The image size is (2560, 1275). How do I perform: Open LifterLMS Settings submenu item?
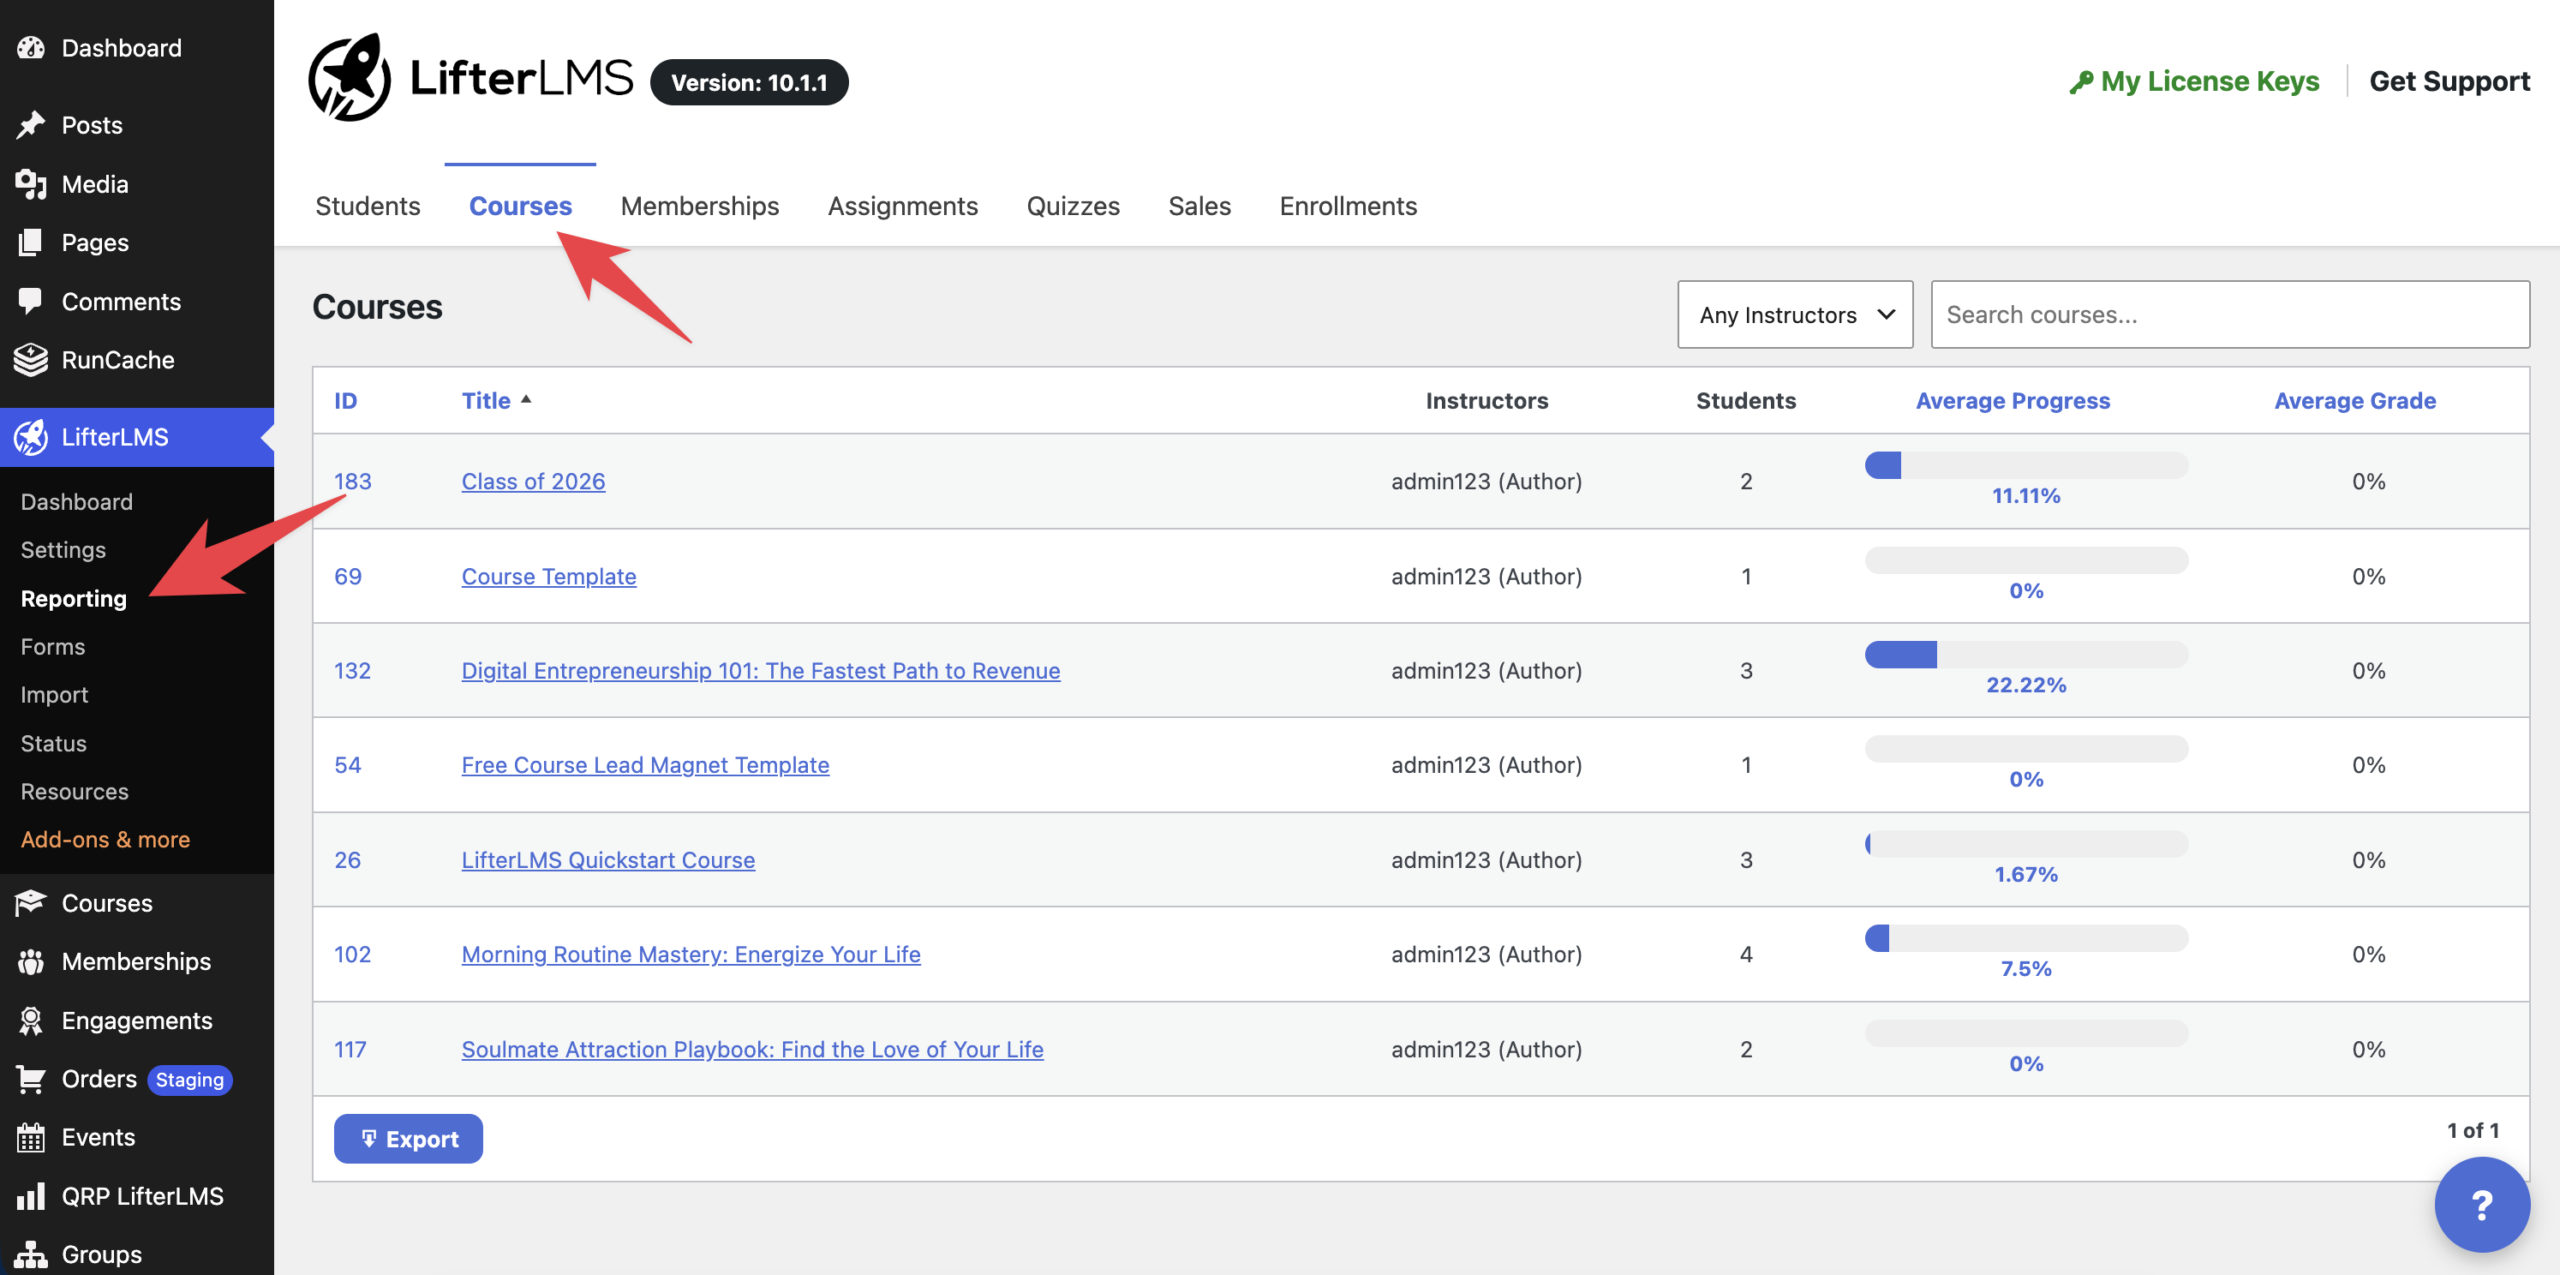coord(63,550)
